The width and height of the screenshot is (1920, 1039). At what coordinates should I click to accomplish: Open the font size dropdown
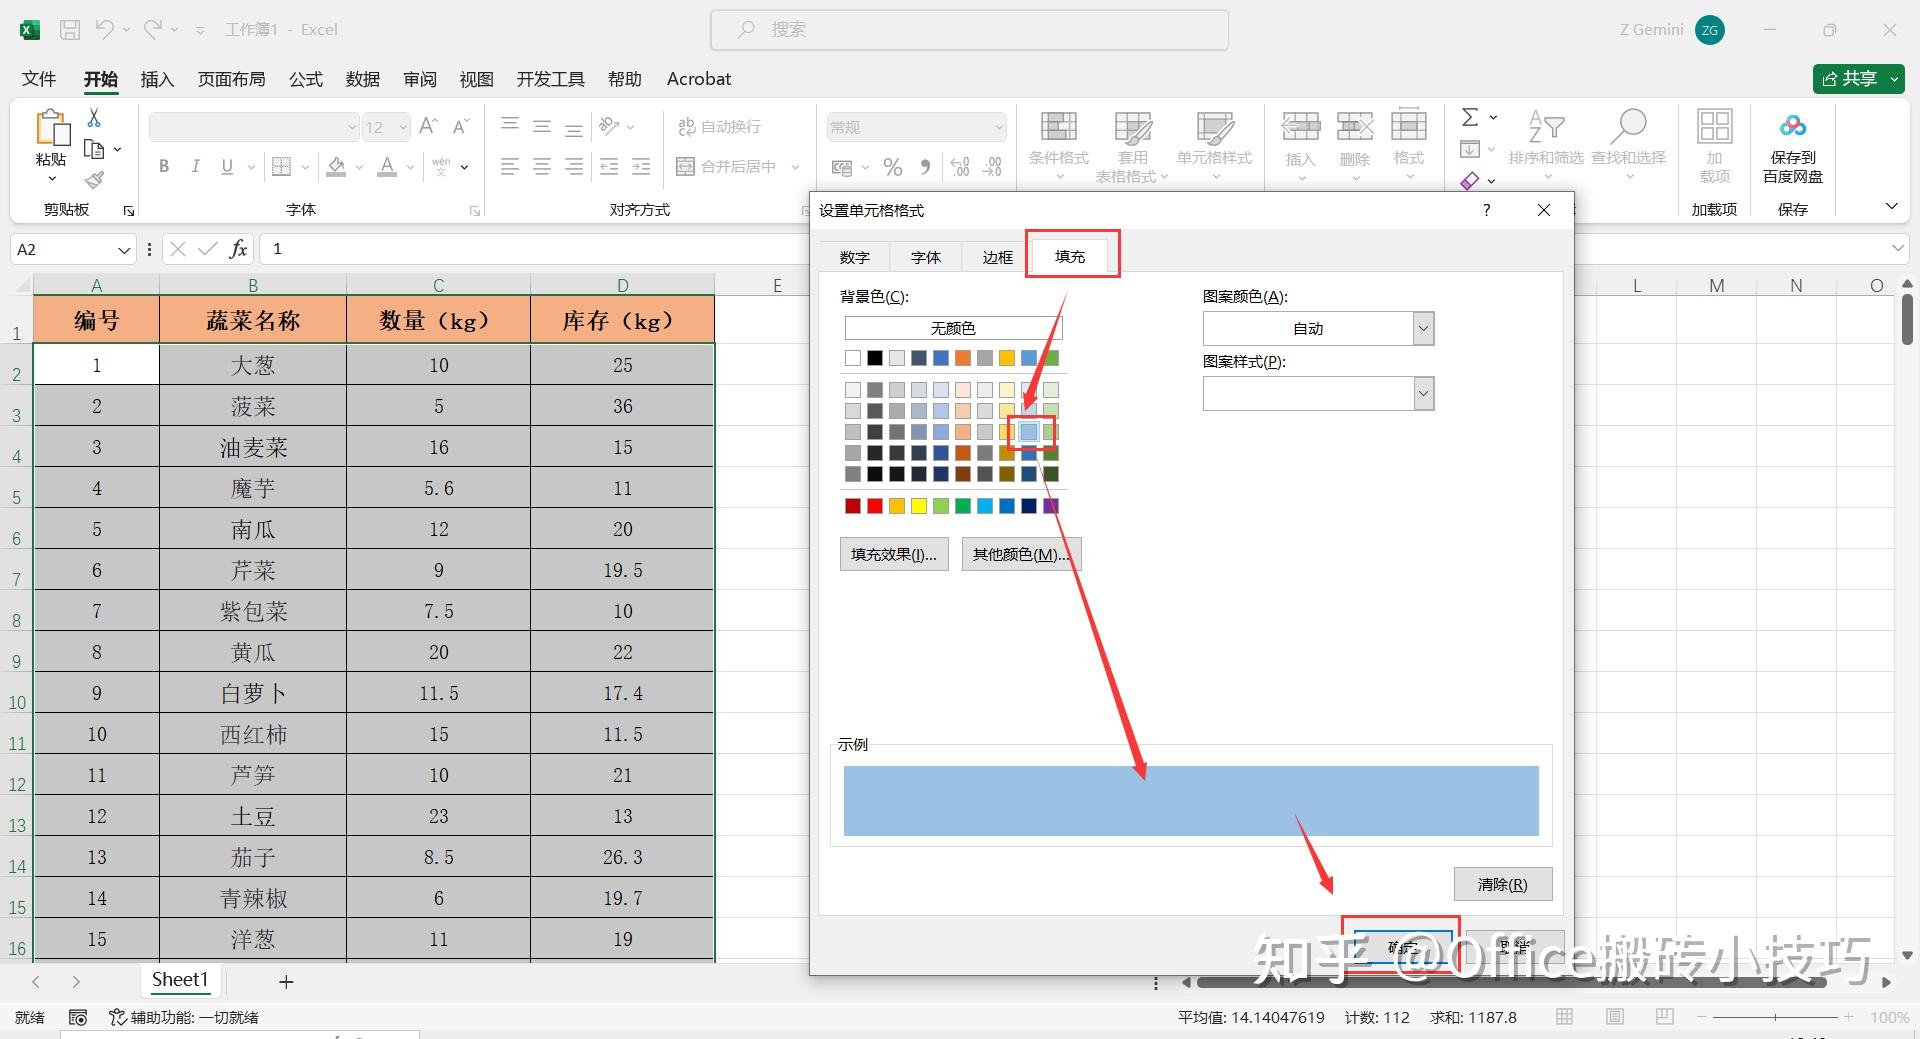click(403, 127)
